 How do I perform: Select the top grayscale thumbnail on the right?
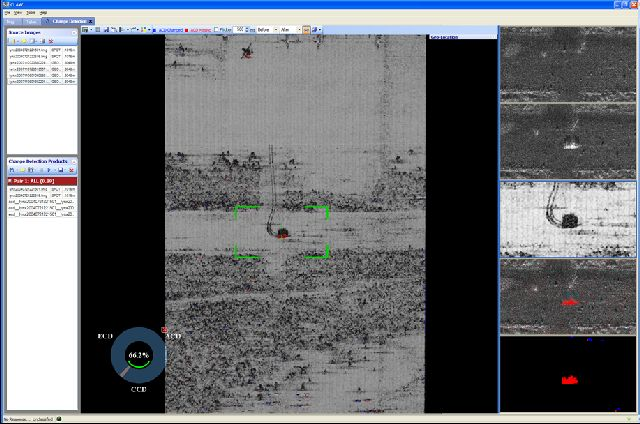pos(568,64)
